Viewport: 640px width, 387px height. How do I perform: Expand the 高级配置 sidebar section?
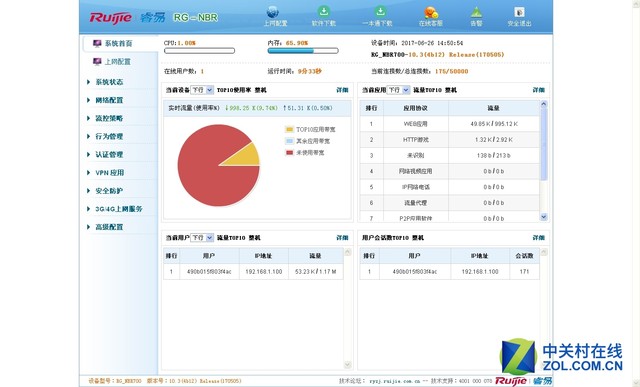[x=109, y=227]
